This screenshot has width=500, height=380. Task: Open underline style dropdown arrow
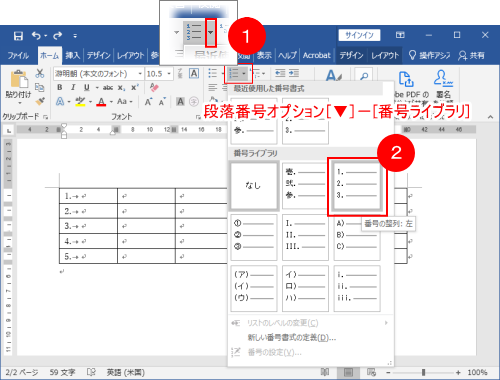coord(97,88)
